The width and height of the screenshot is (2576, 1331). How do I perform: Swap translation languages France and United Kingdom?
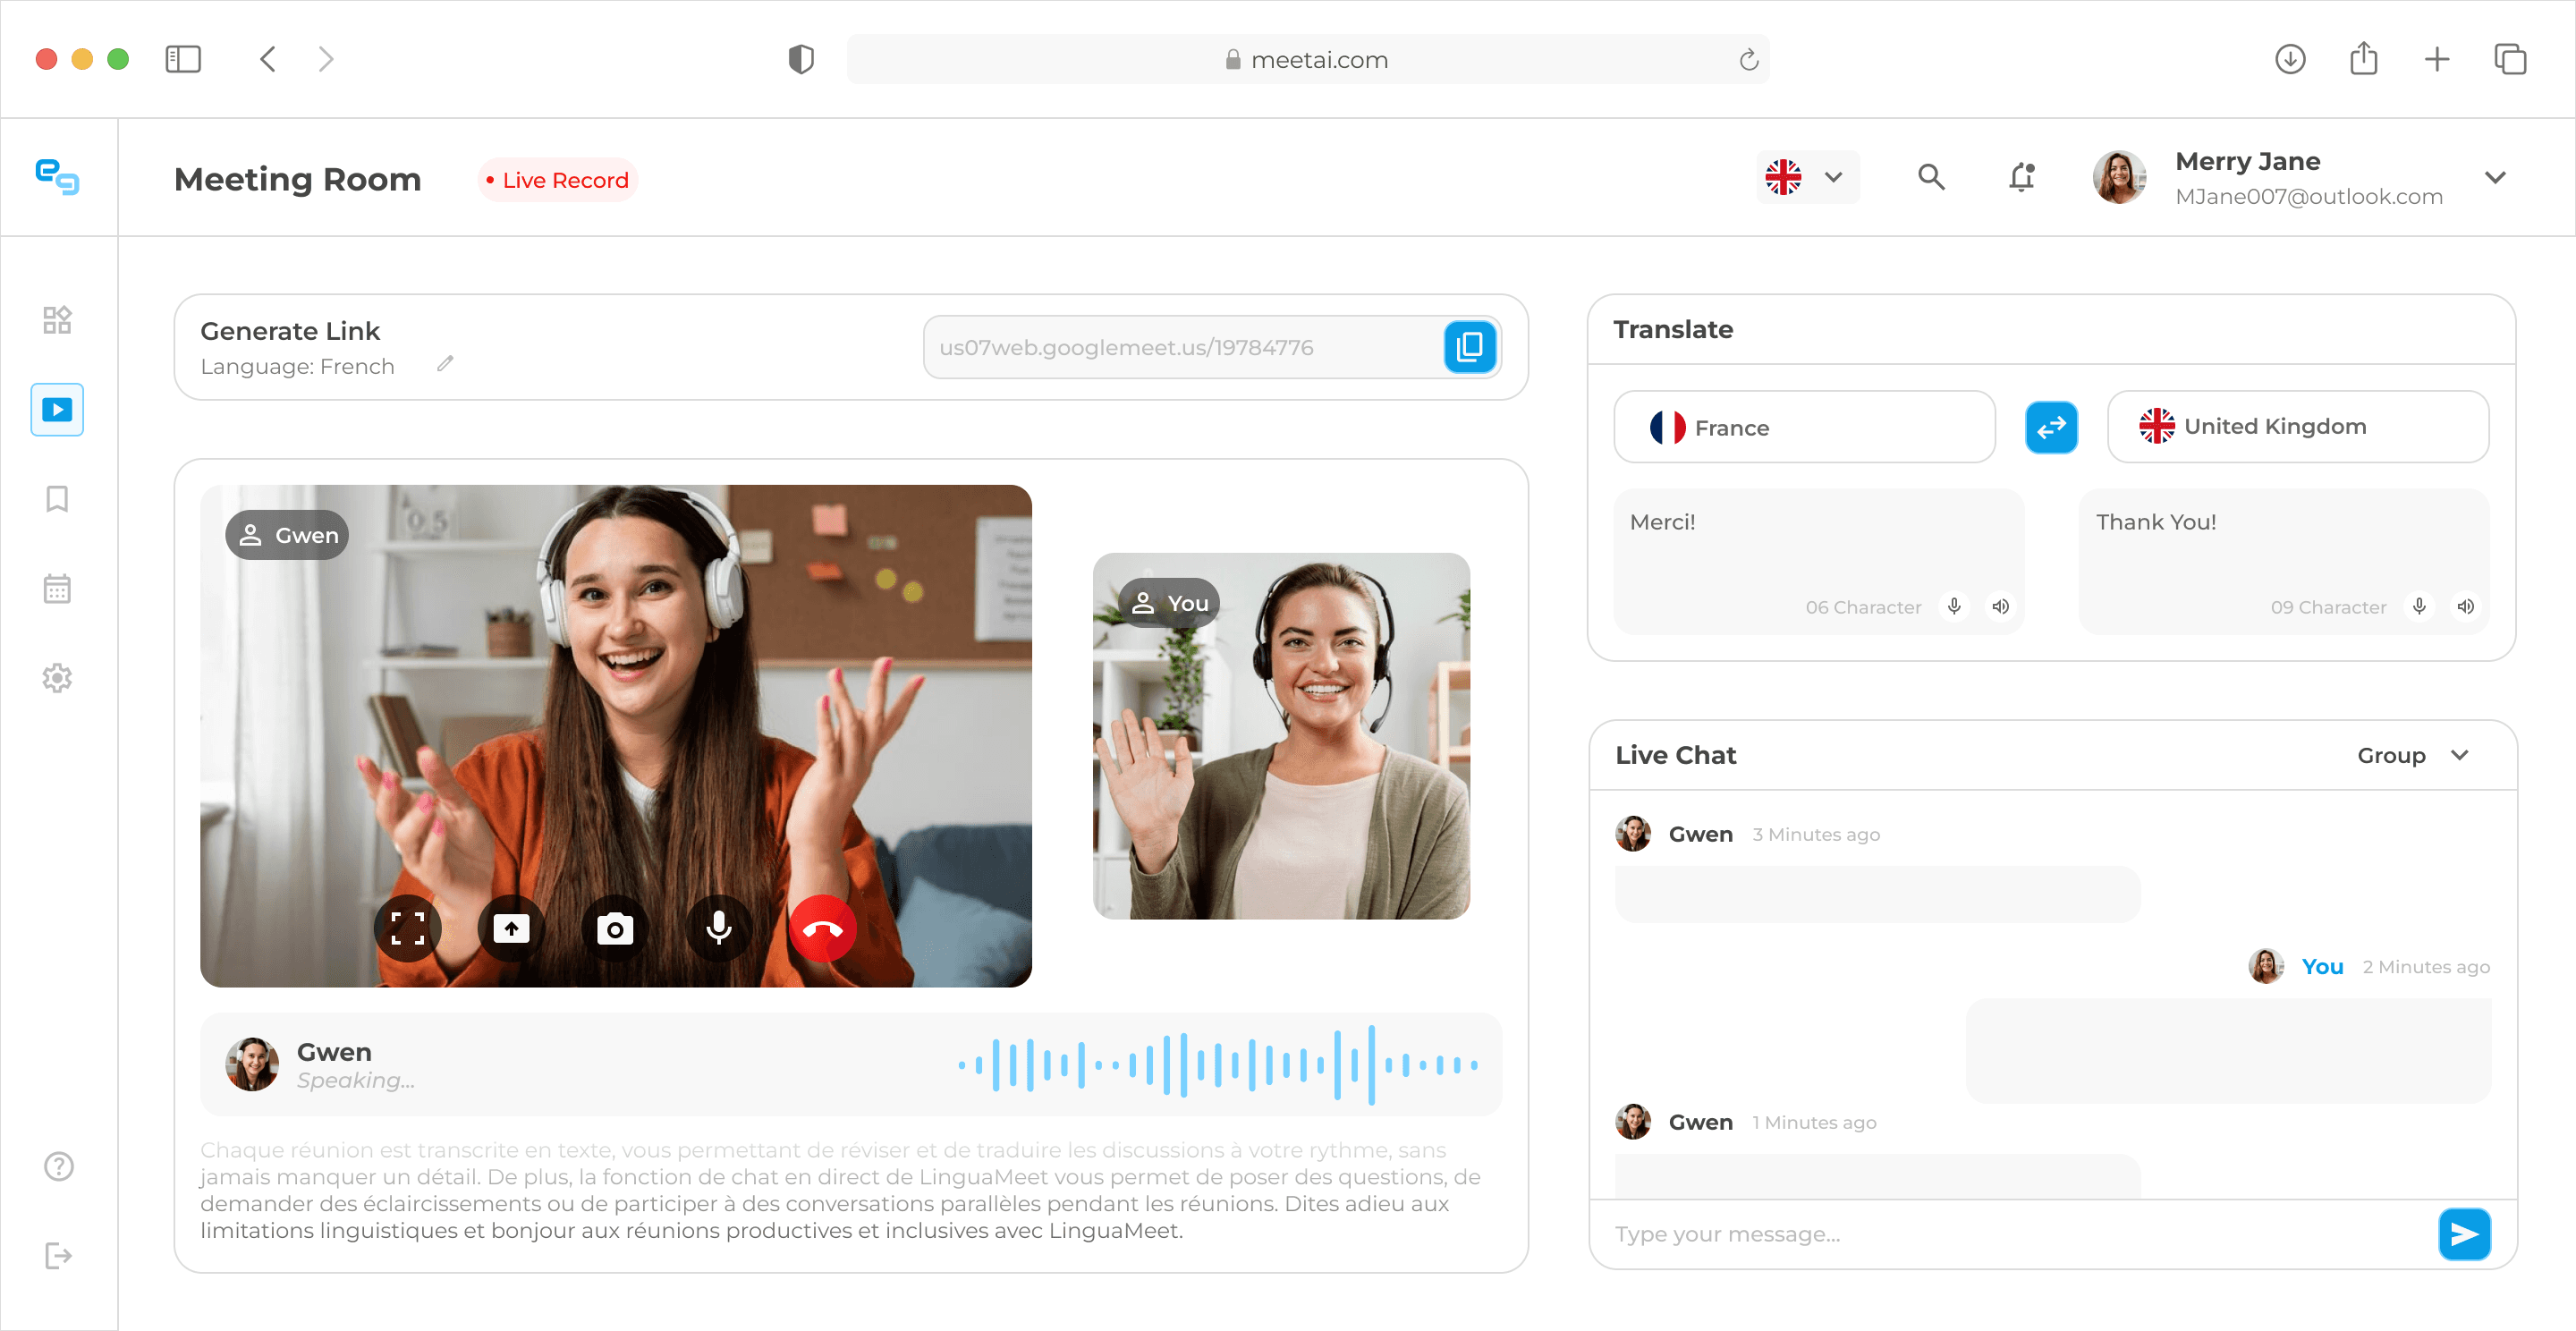click(x=2050, y=428)
